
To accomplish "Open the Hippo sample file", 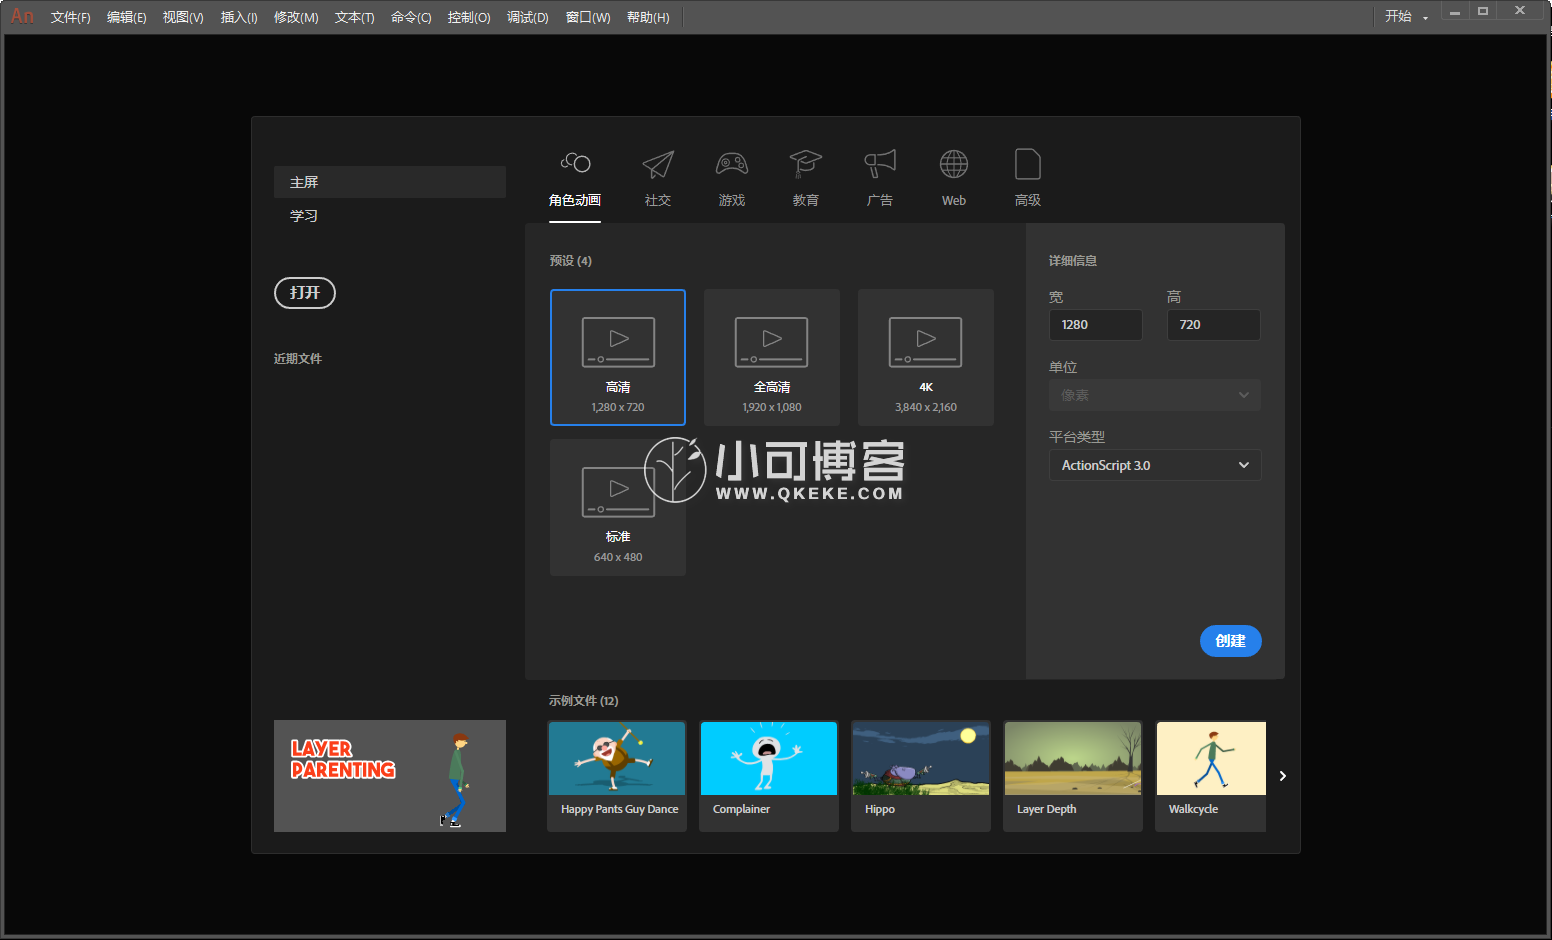I will pos(921,776).
